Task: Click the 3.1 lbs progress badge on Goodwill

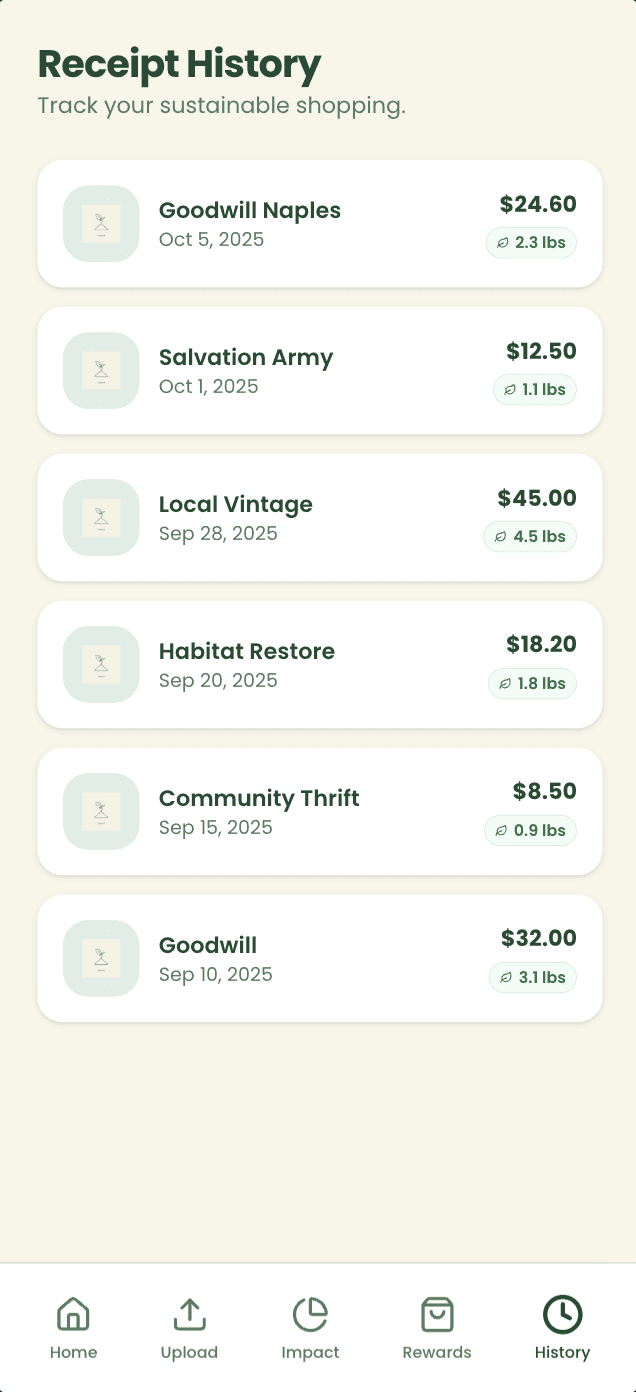Action: [532, 977]
